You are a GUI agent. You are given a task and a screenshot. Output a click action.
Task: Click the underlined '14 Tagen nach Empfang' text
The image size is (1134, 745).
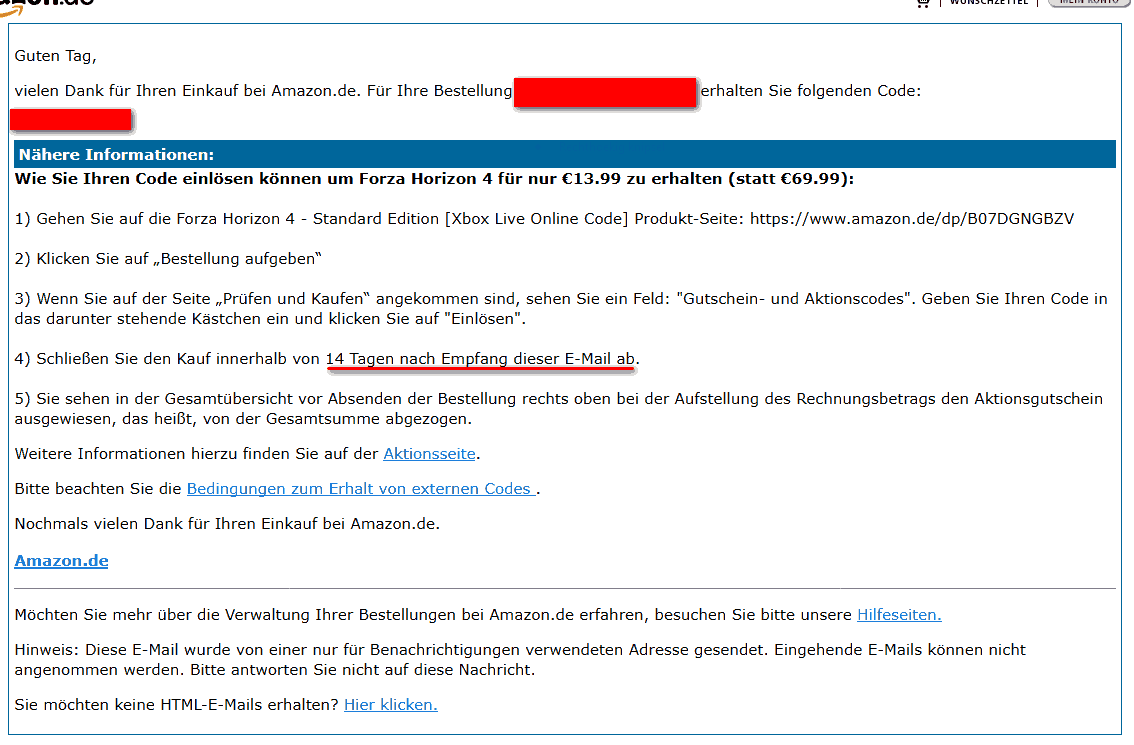coord(480,359)
